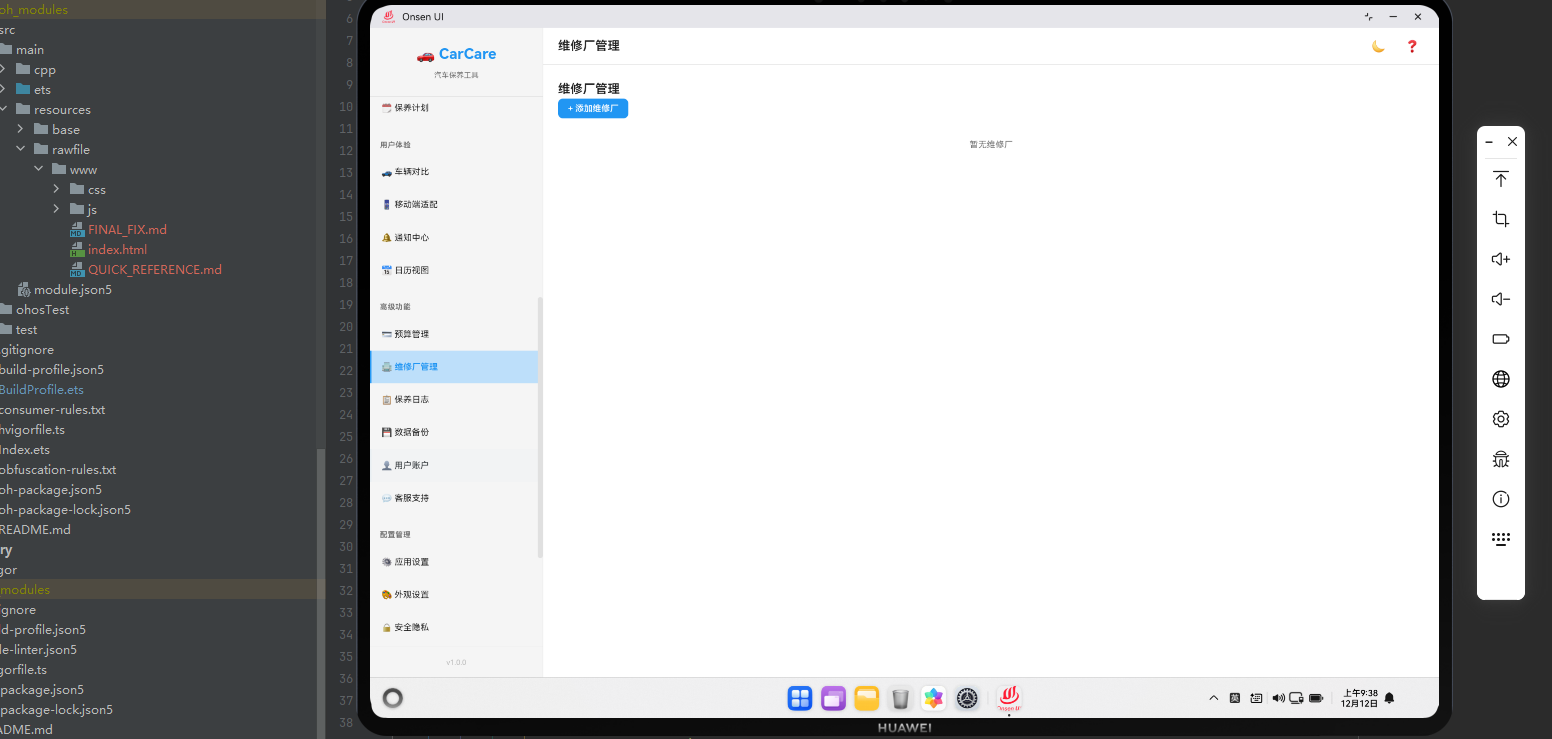The height and width of the screenshot is (739, 1552).
Task: Click 添加维修厂 button
Action: [593, 108]
